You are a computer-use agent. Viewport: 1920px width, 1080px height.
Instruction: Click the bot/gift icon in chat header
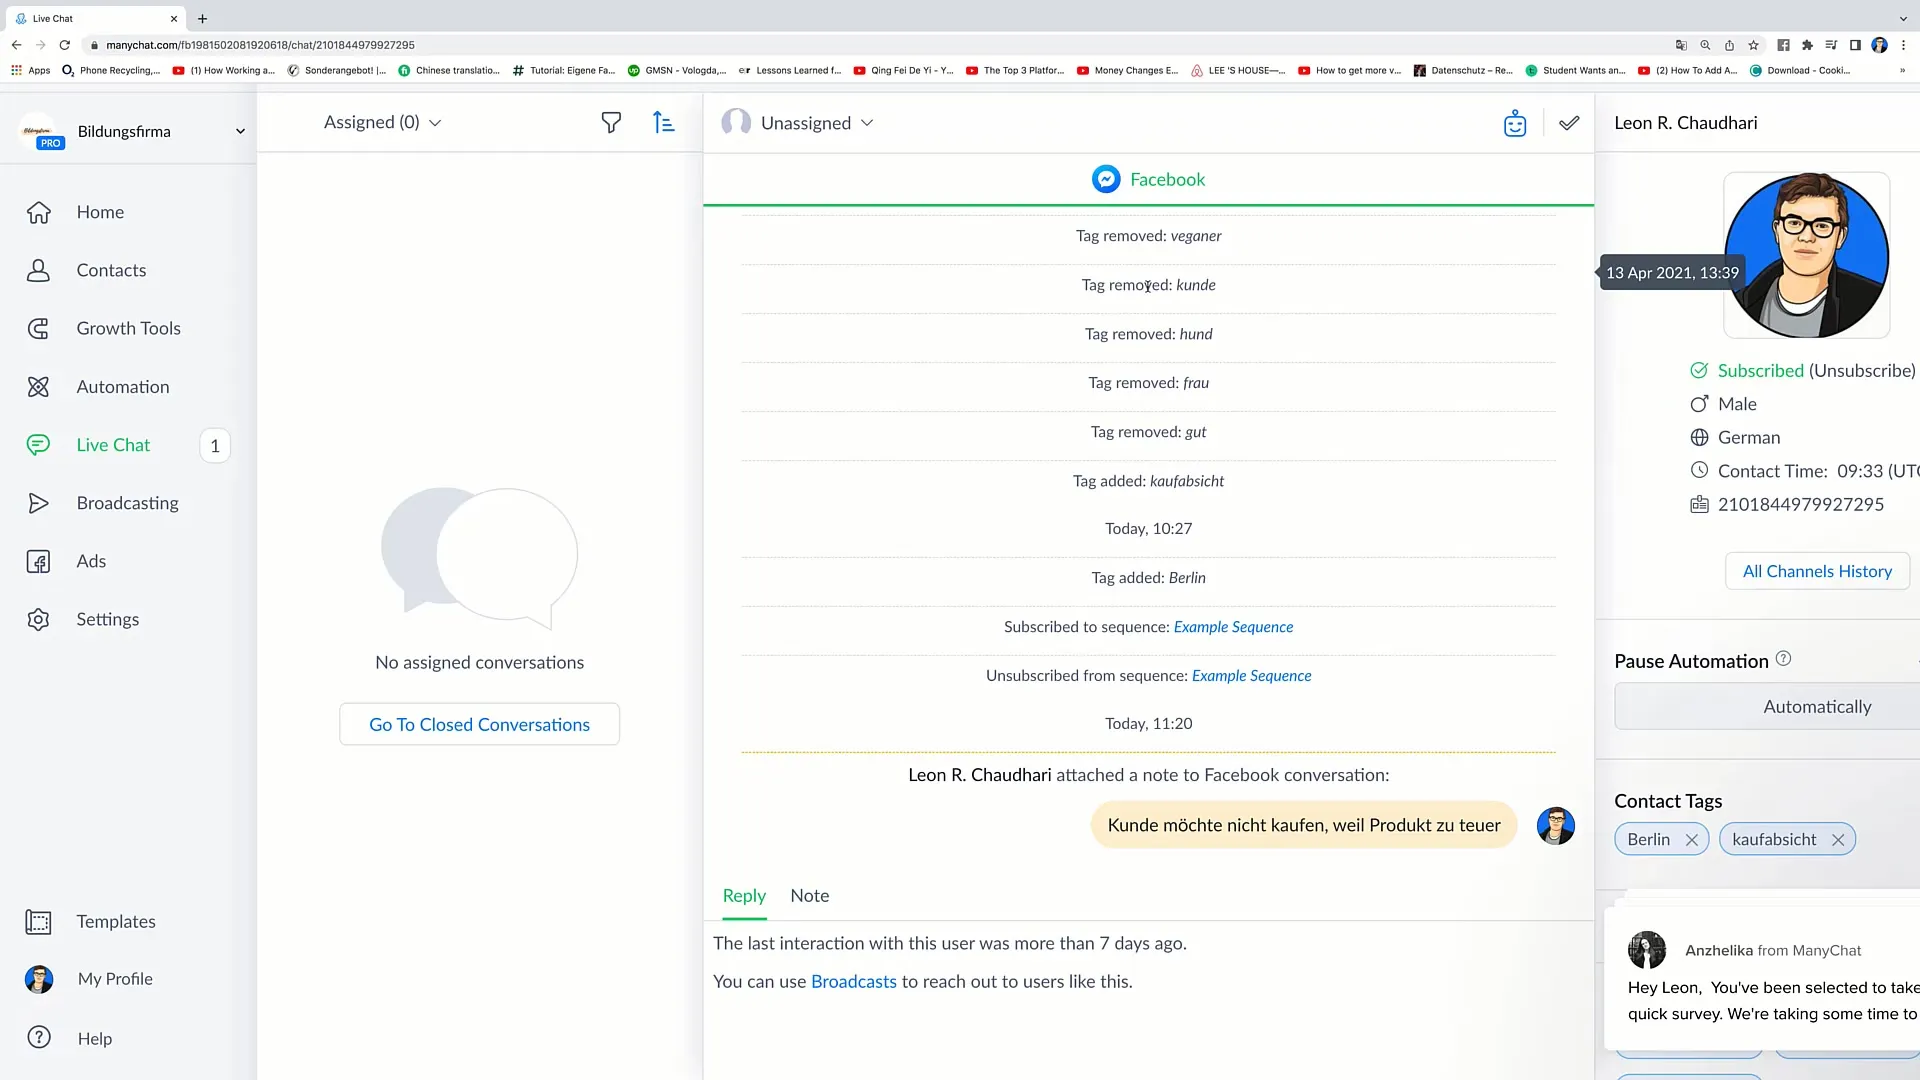1514,121
